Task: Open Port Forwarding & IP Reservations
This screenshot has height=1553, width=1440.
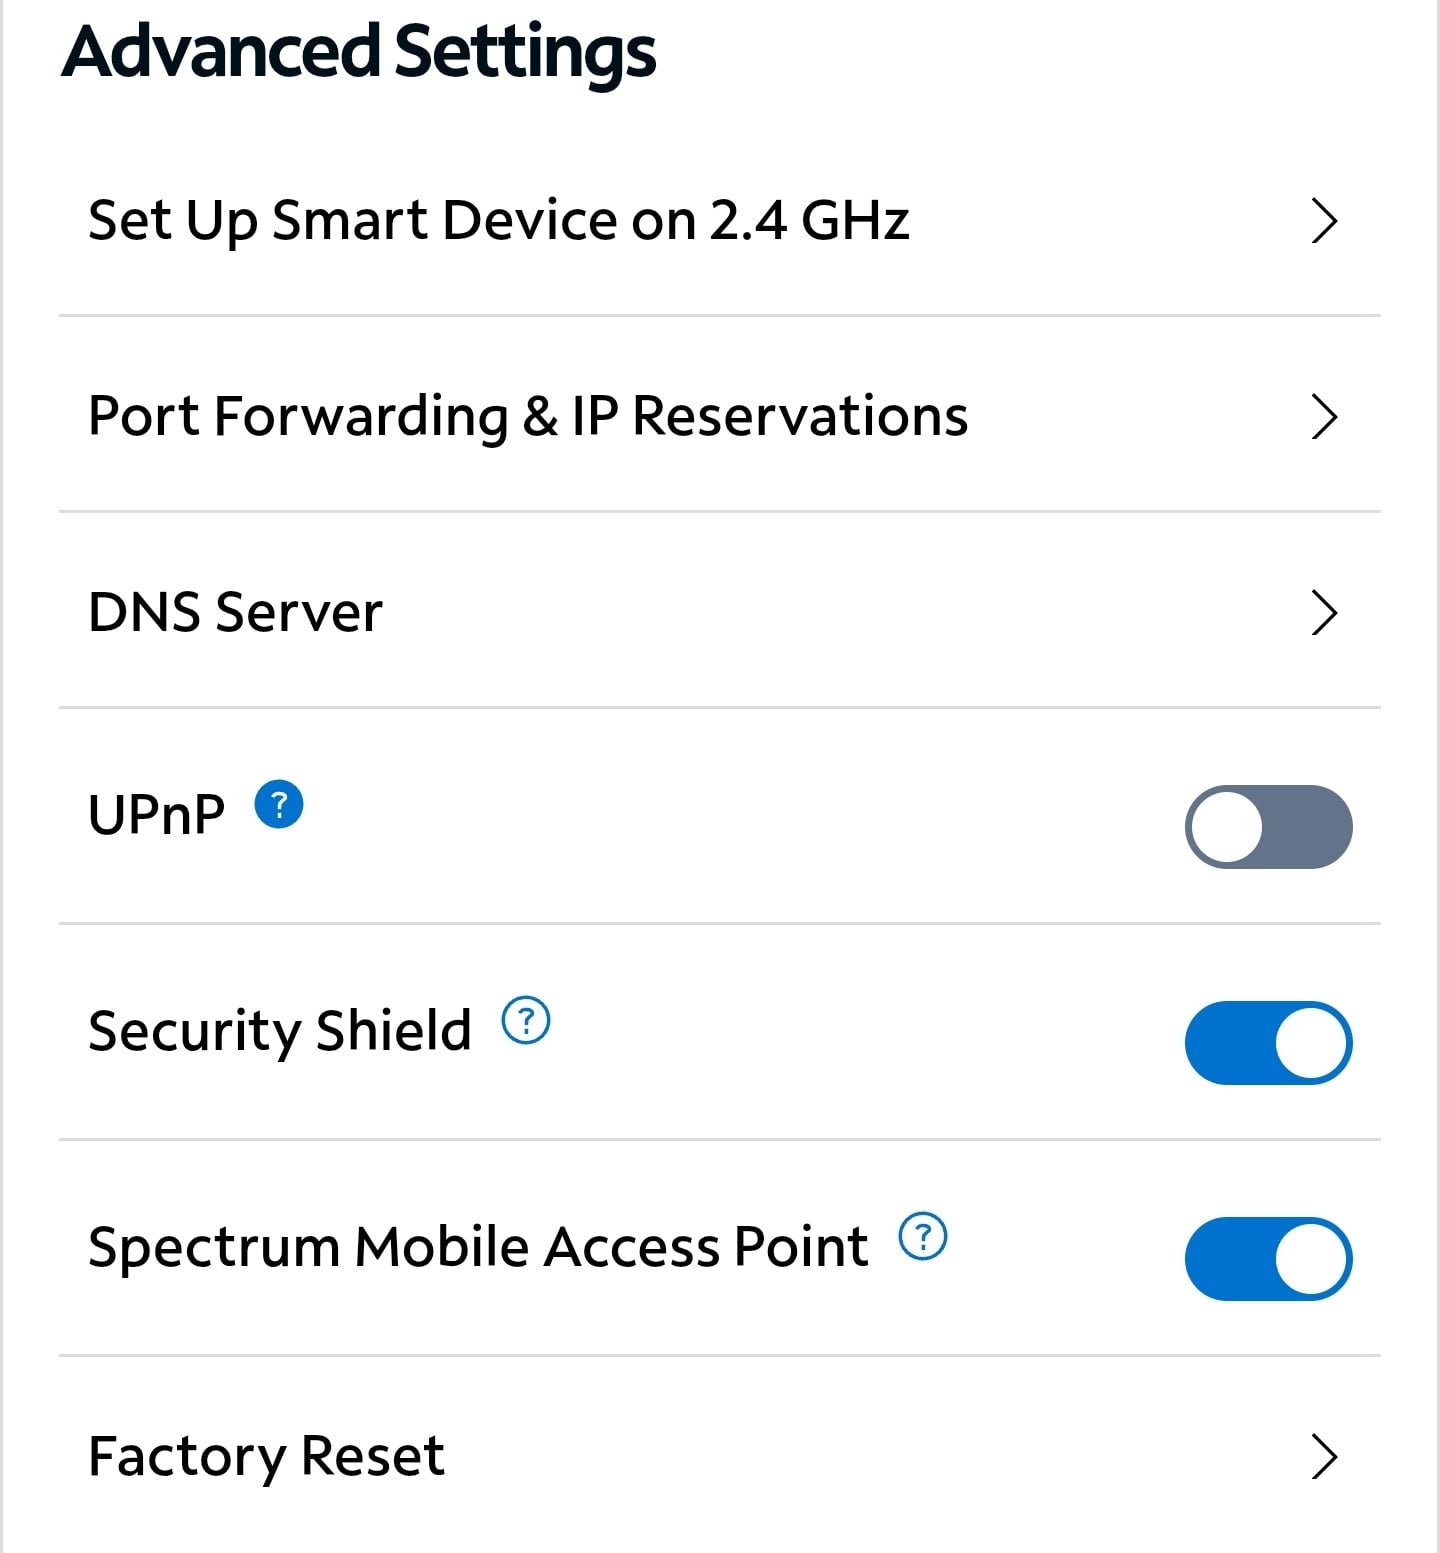Action: [720, 415]
